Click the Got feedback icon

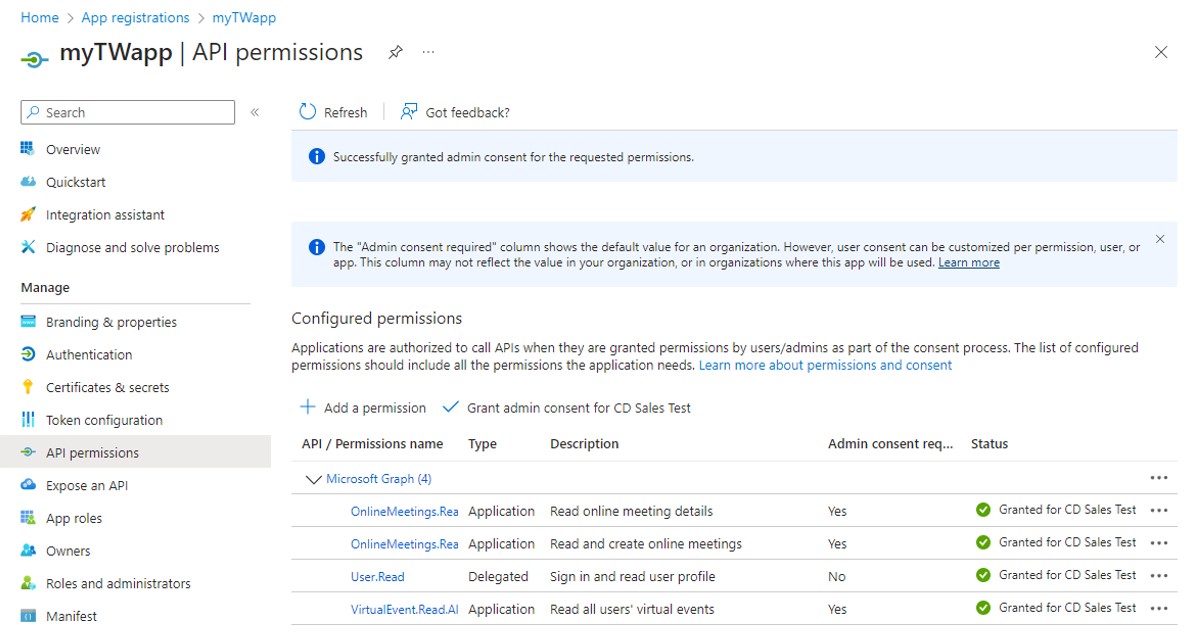point(408,112)
